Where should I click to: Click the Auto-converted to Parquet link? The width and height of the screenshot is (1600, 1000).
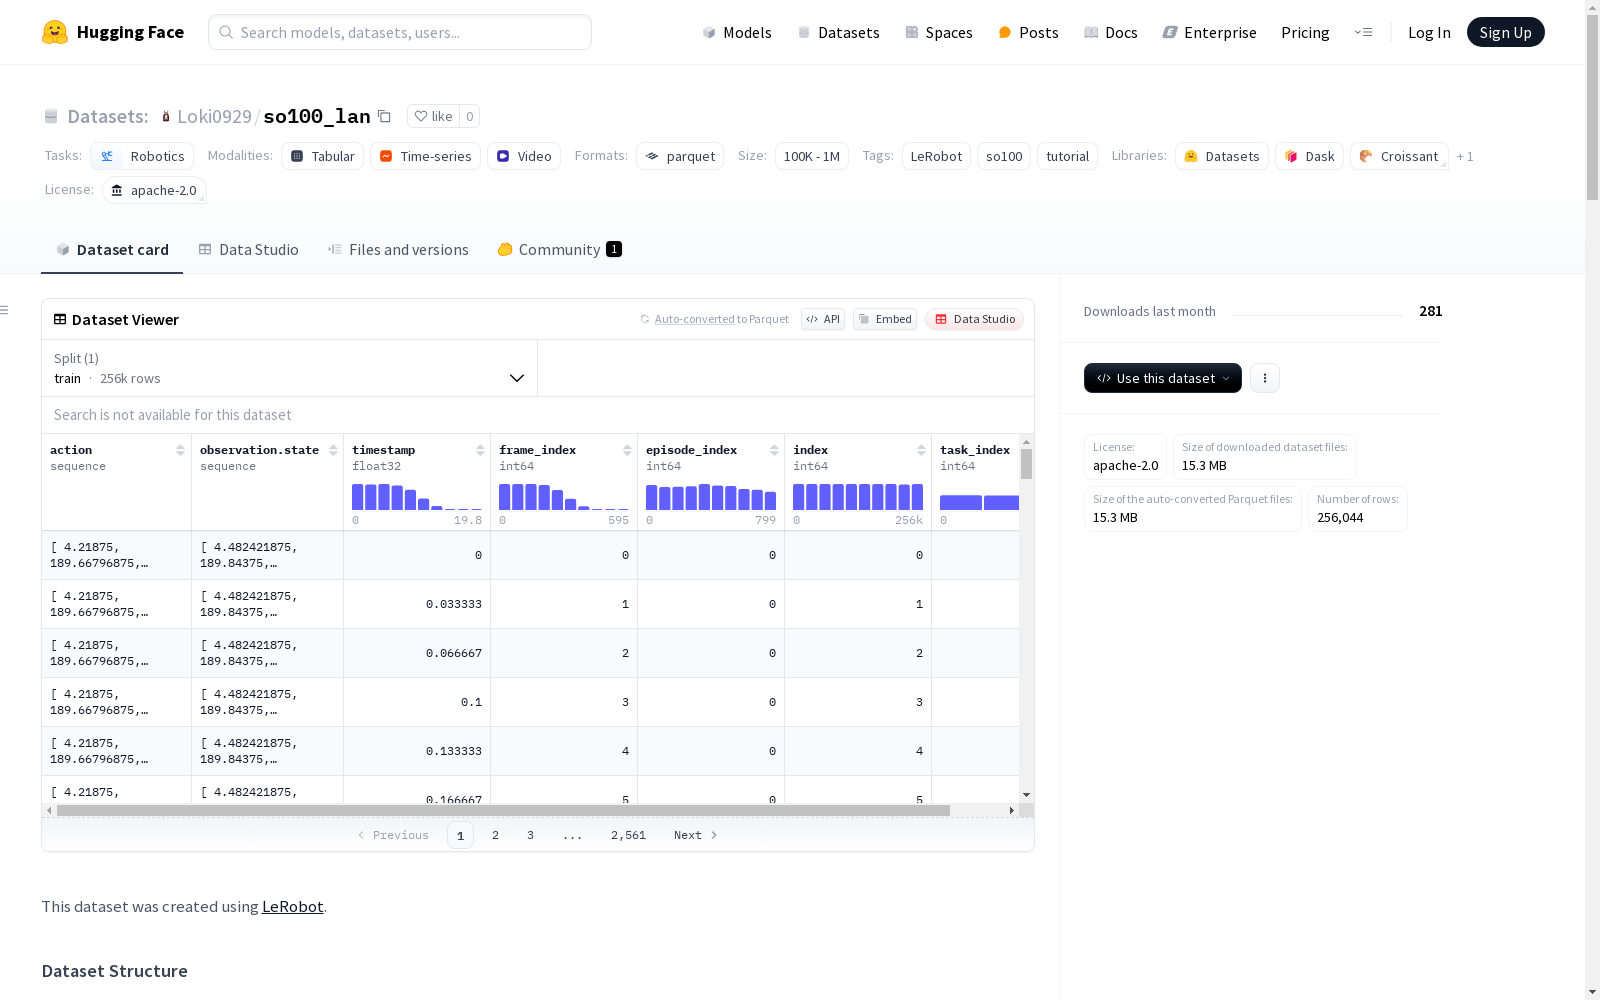point(714,319)
